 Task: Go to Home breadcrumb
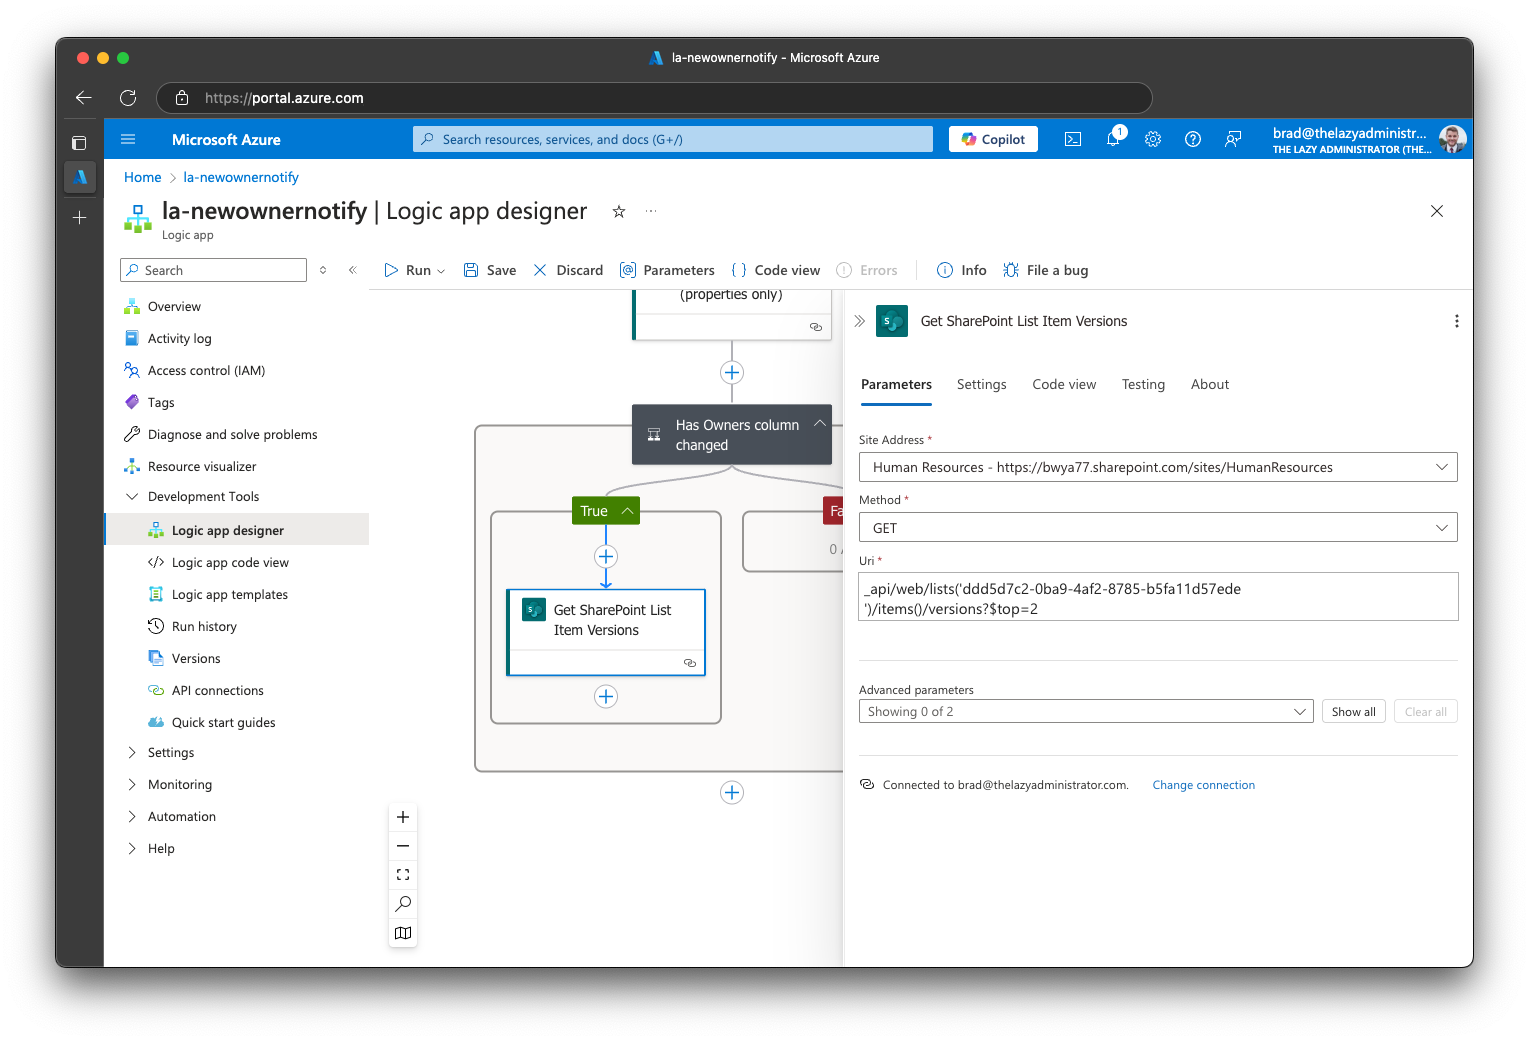pos(142,177)
